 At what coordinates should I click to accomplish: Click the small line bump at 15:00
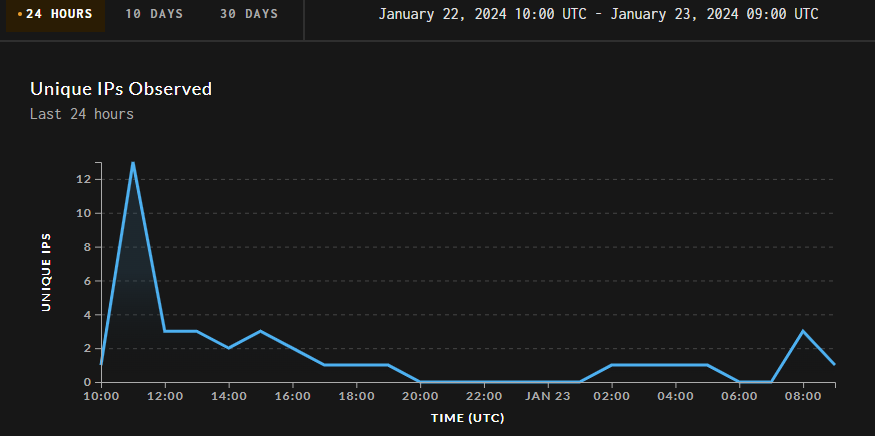pyautogui.click(x=260, y=331)
